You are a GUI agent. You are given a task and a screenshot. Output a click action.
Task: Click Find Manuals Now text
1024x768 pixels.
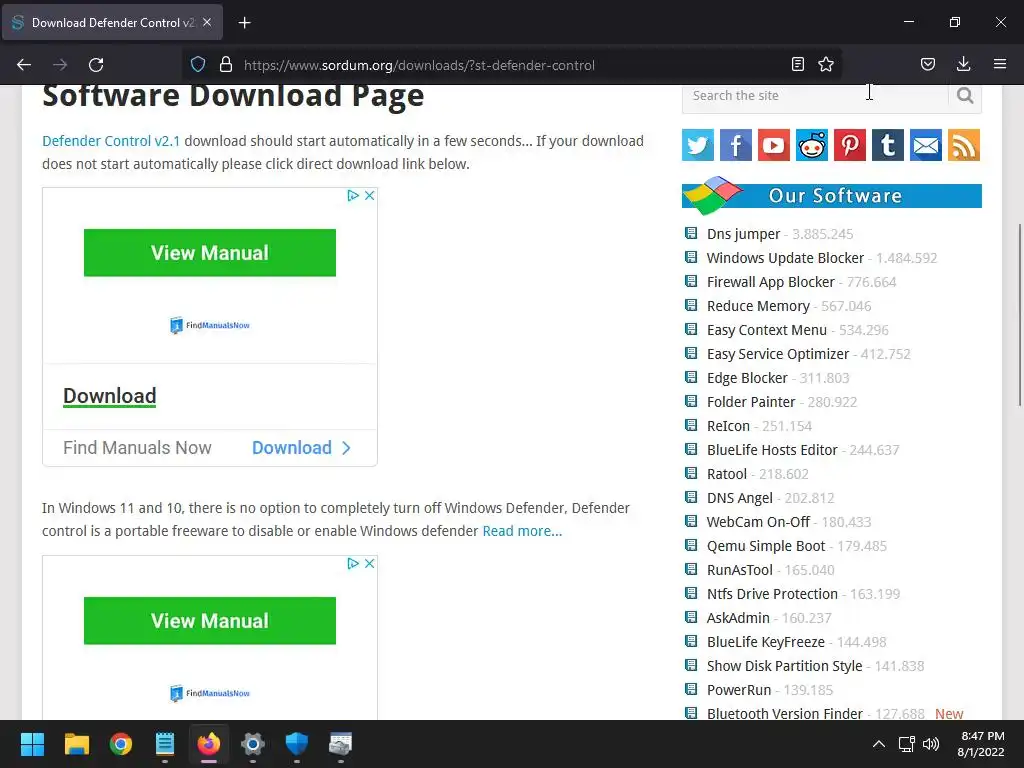click(x=137, y=448)
